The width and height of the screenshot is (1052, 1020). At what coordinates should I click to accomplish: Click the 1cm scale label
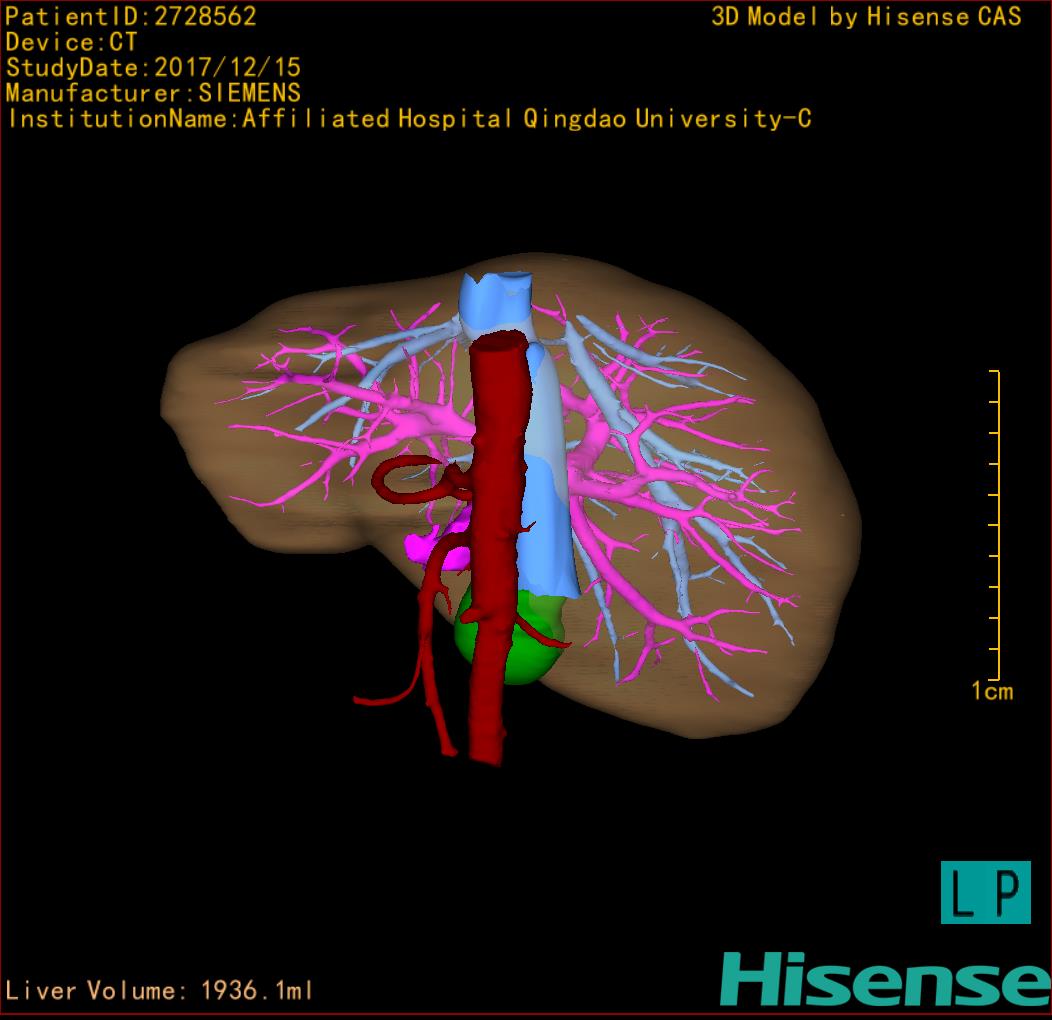tap(991, 691)
